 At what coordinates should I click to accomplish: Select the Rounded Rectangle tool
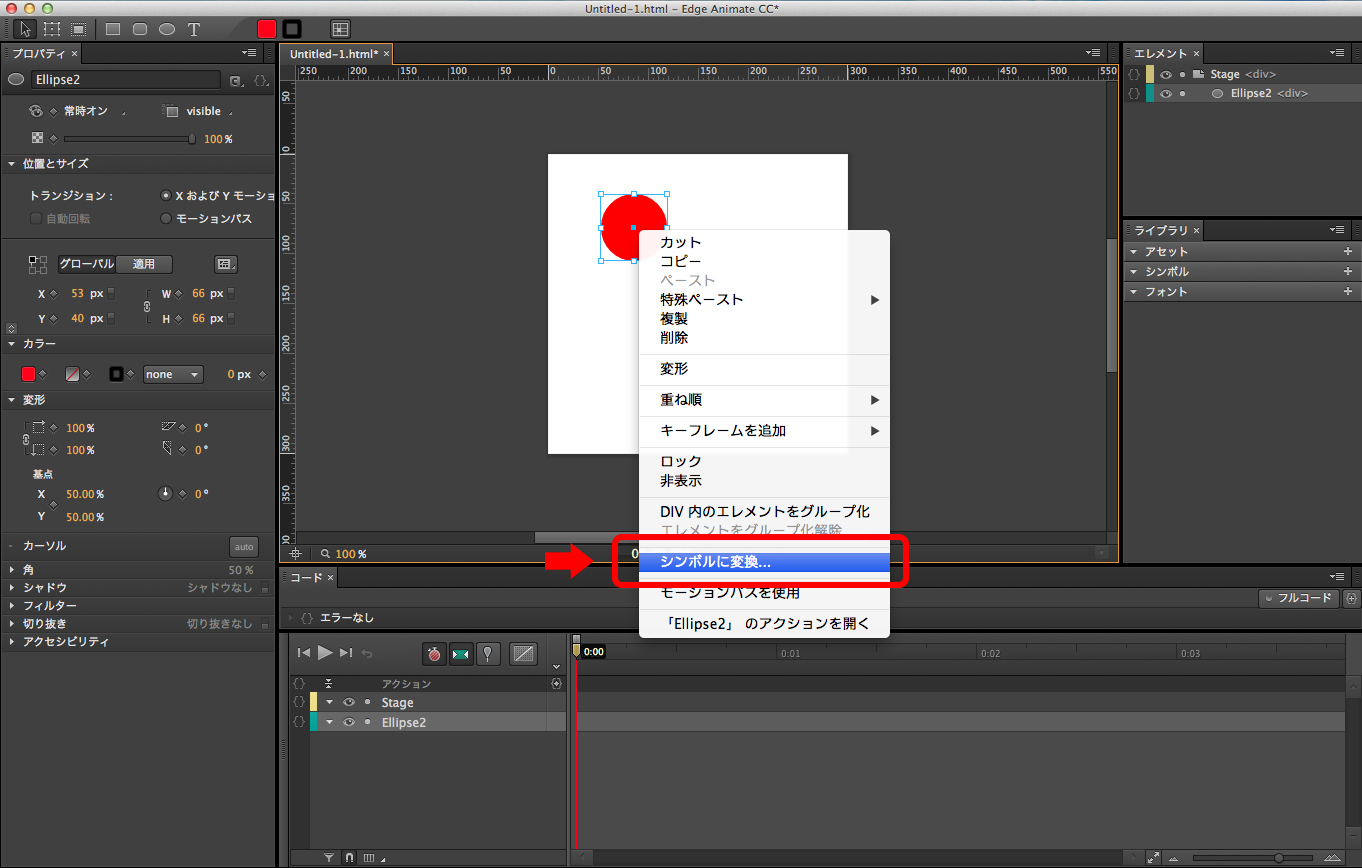pos(140,29)
